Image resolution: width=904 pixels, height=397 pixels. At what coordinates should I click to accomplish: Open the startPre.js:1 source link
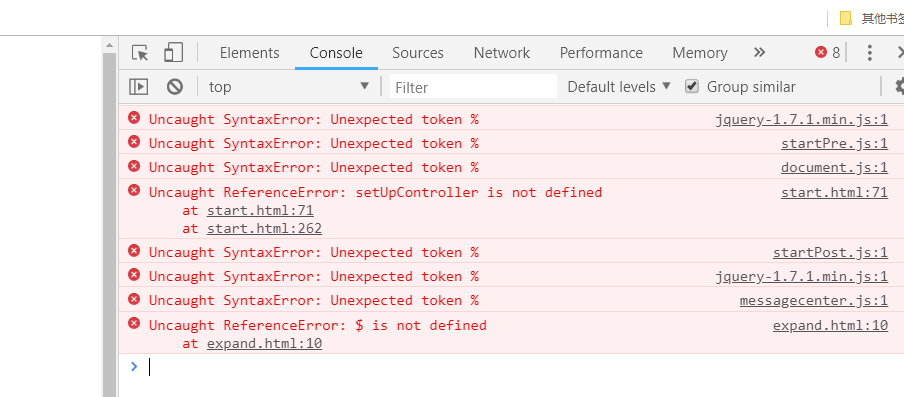pyautogui.click(x=834, y=143)
